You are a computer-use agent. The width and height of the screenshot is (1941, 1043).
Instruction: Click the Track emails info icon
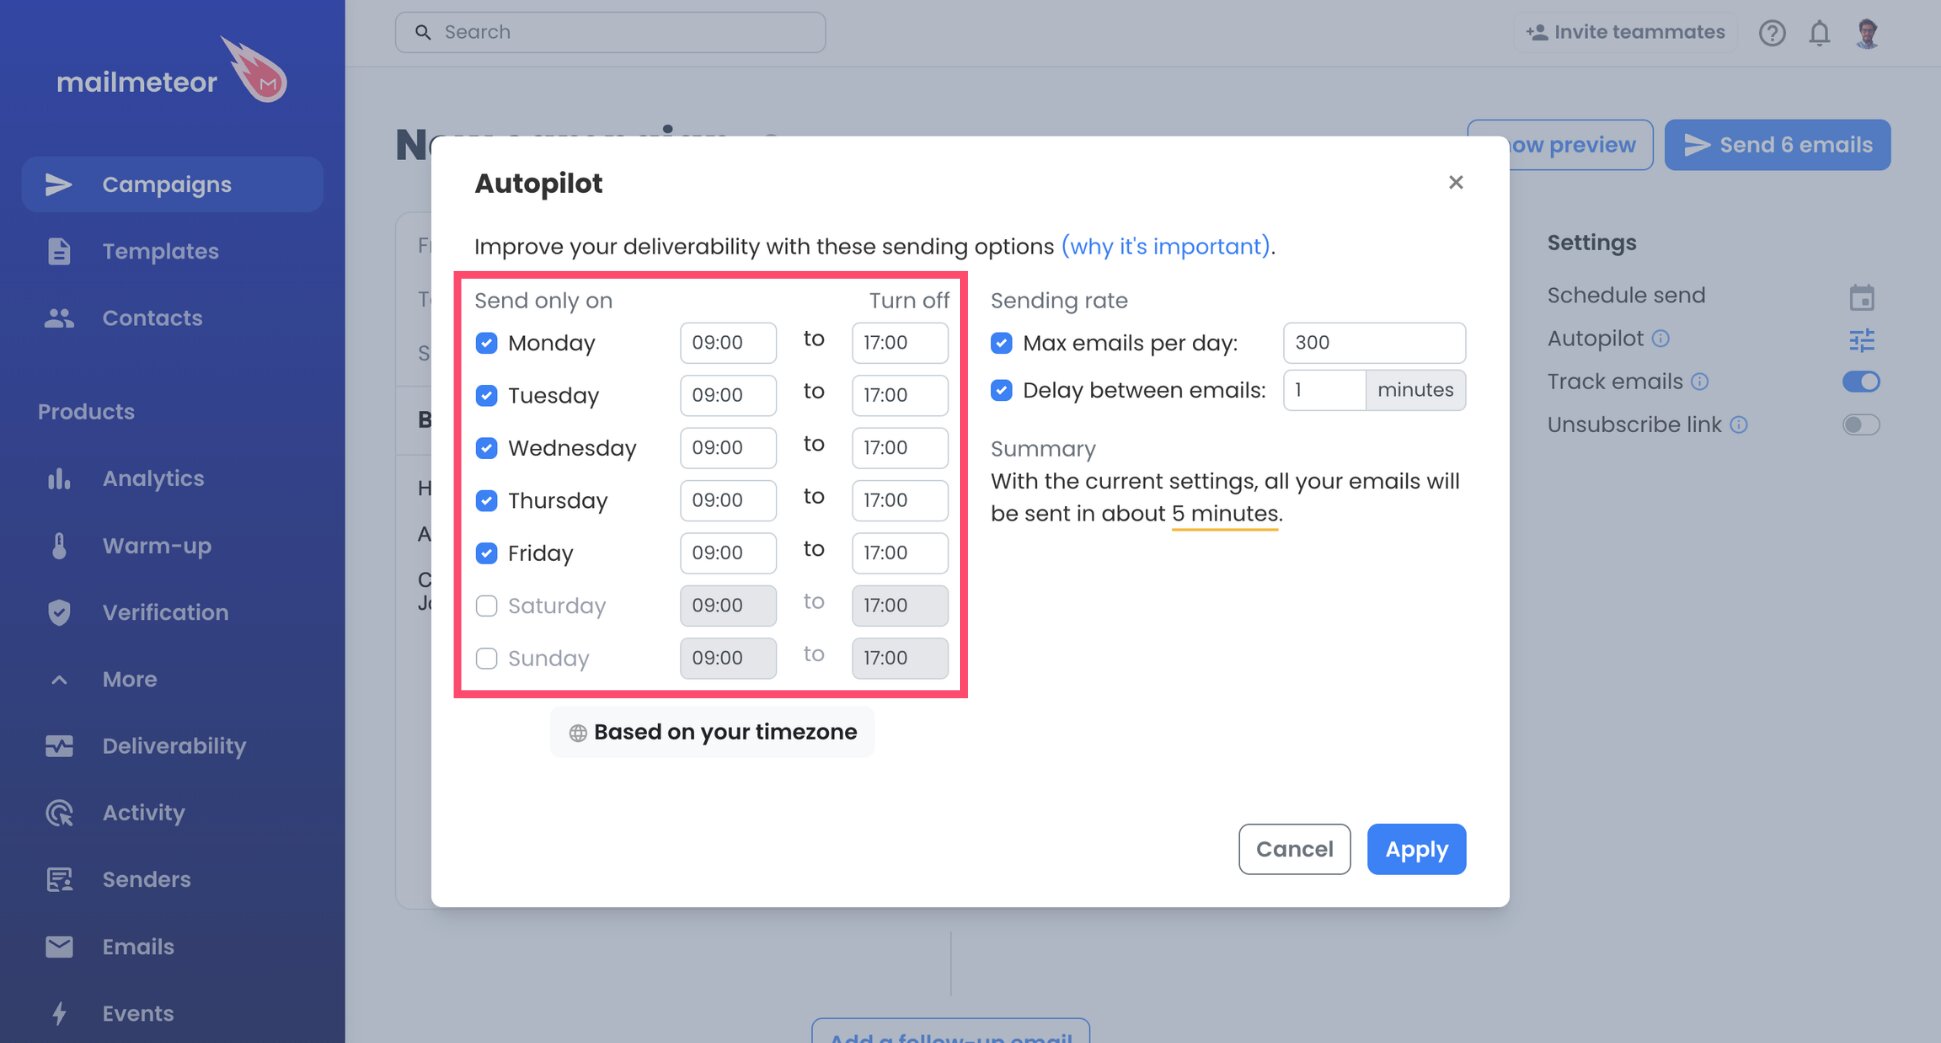(x=1700, y=381)
